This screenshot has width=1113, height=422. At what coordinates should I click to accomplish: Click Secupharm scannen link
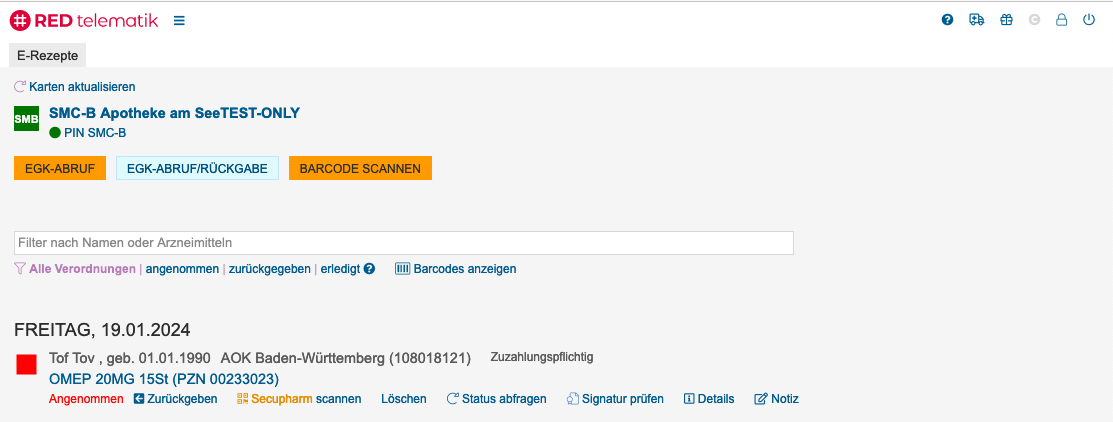299,399
